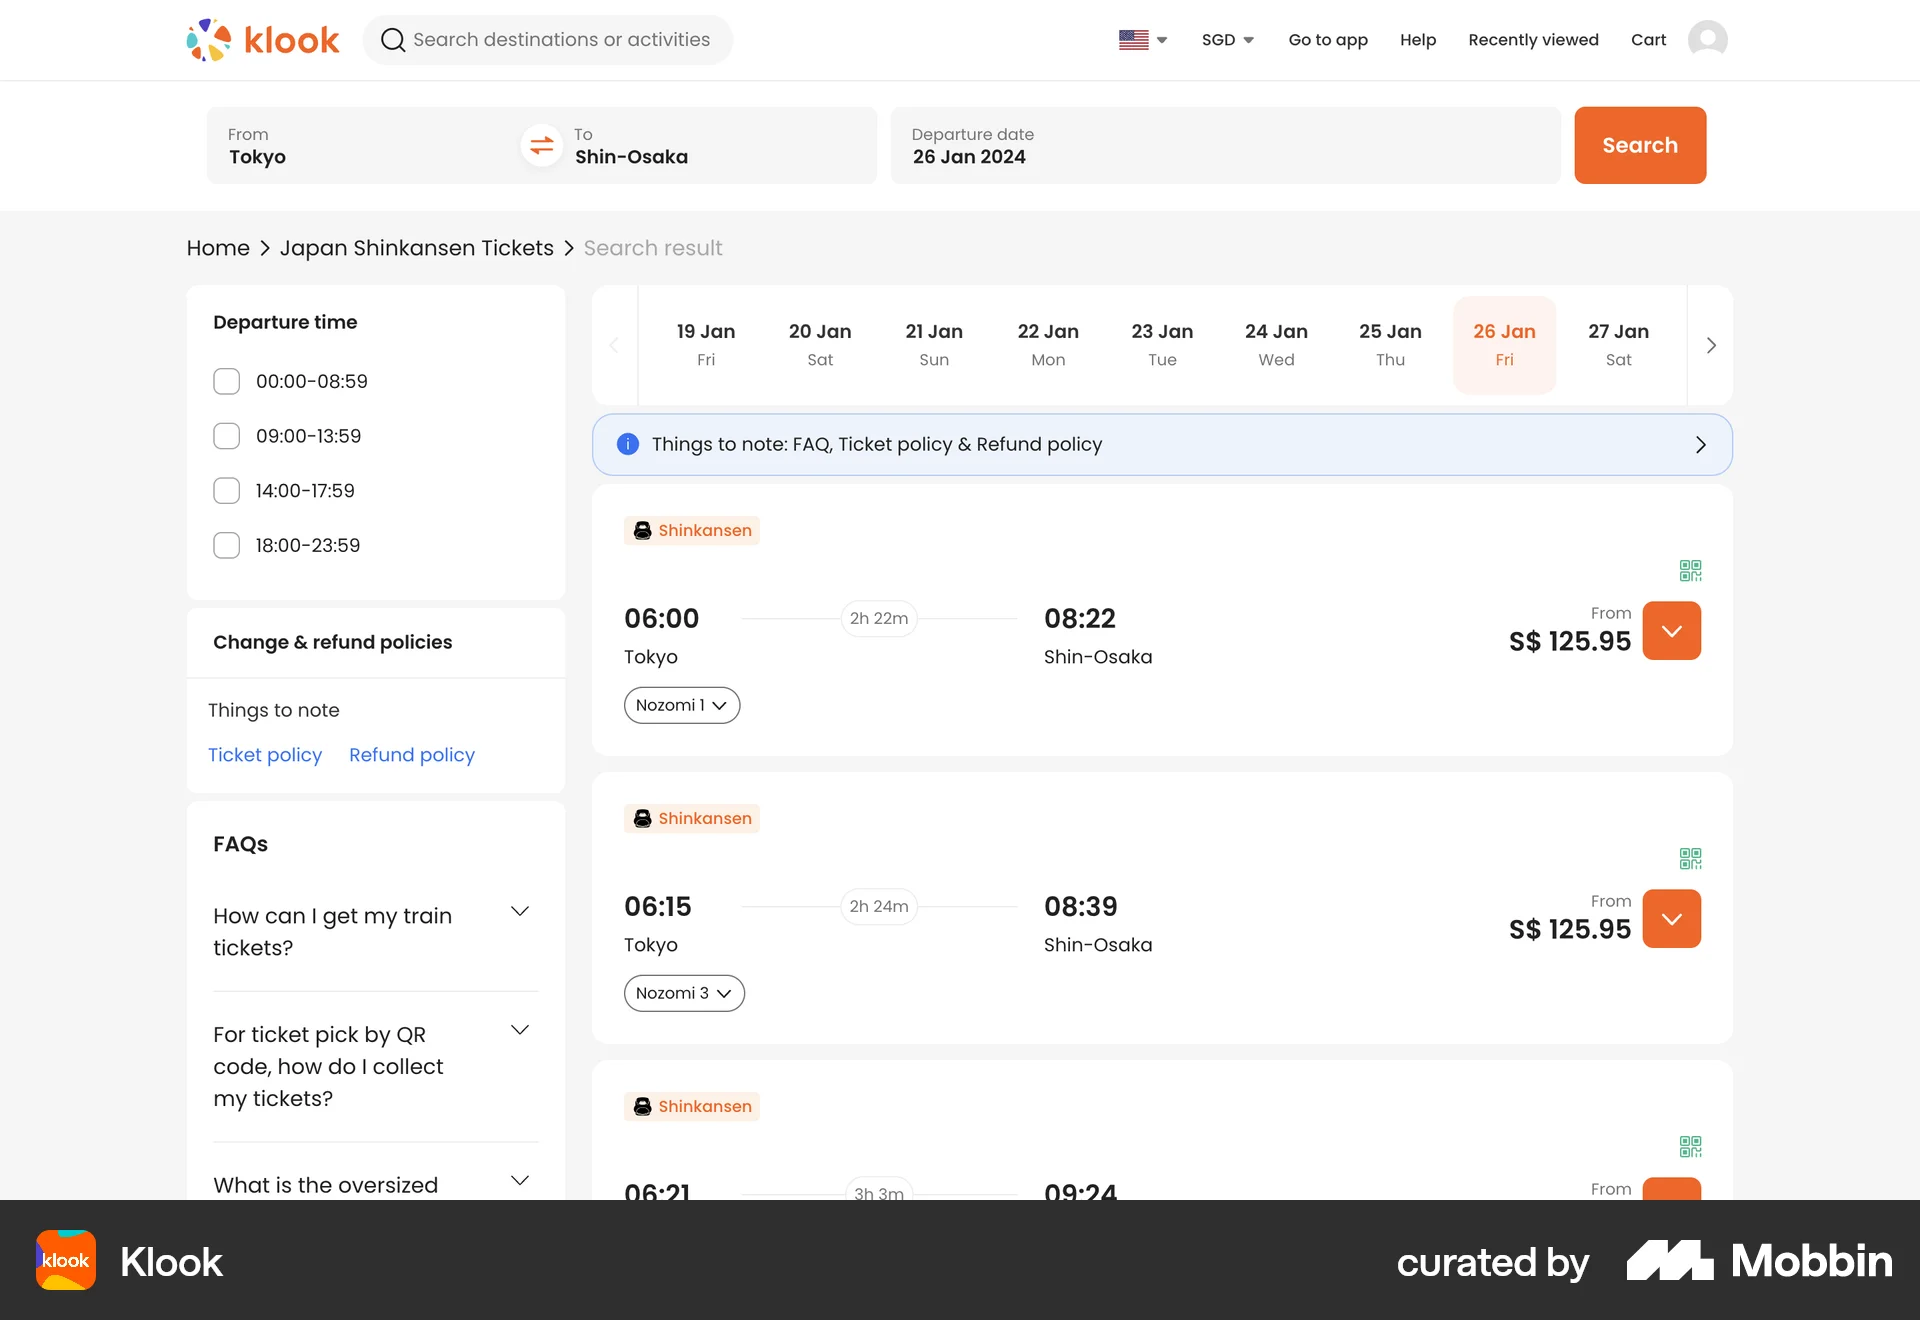Open the search magnifier icon
1920x1320 pixels.
pos(393,40)
